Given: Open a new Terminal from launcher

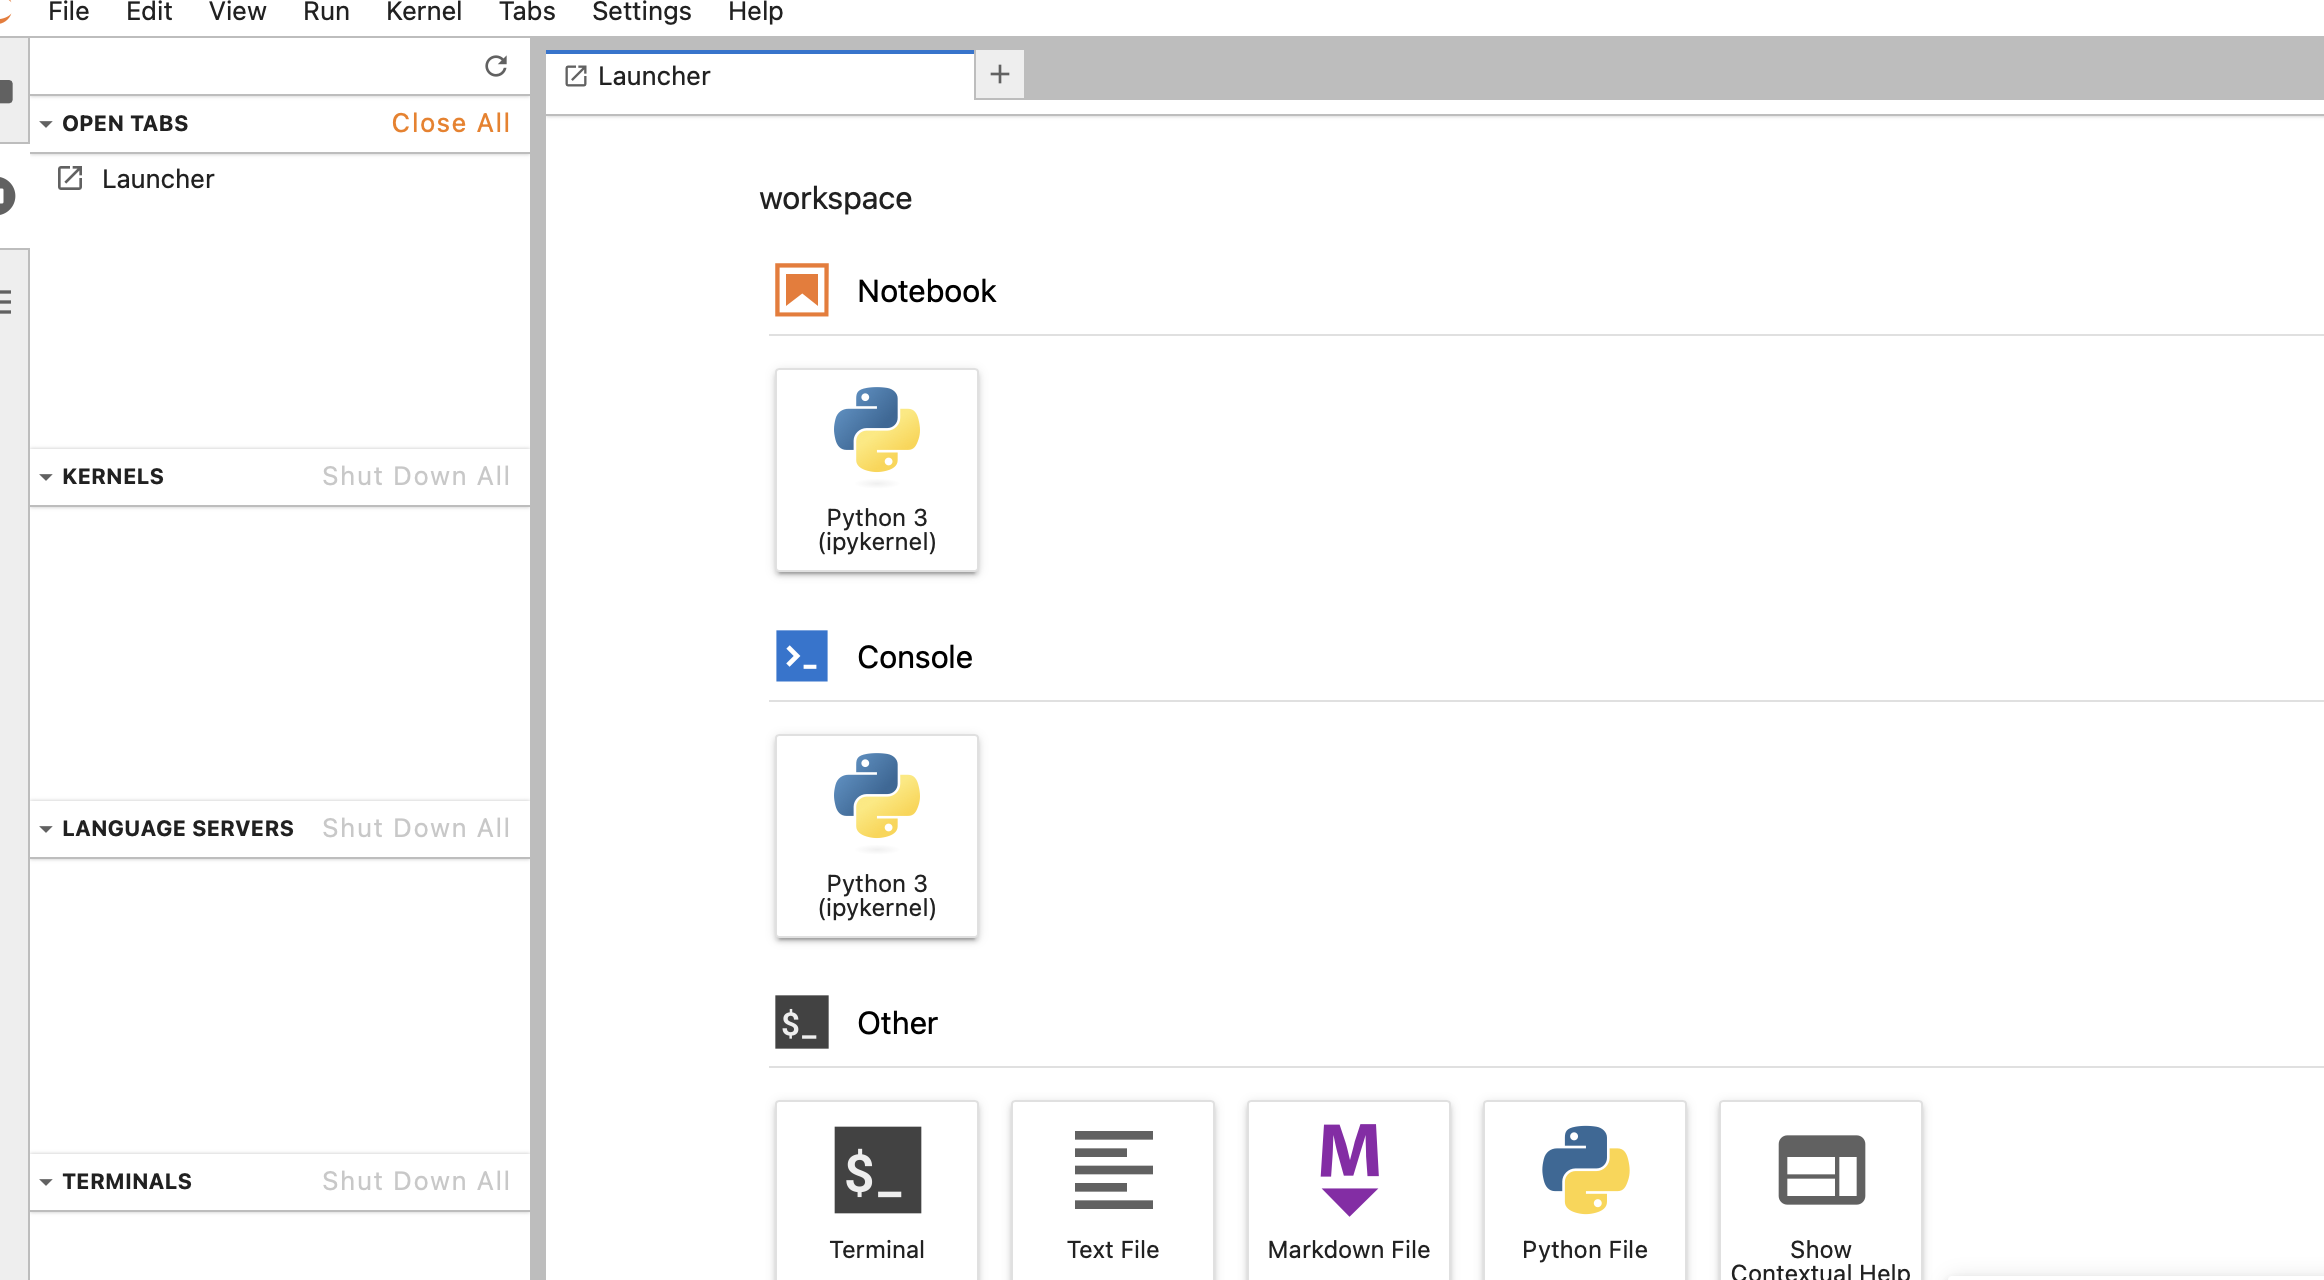Looking at the screenshot, I should 876,1190.
